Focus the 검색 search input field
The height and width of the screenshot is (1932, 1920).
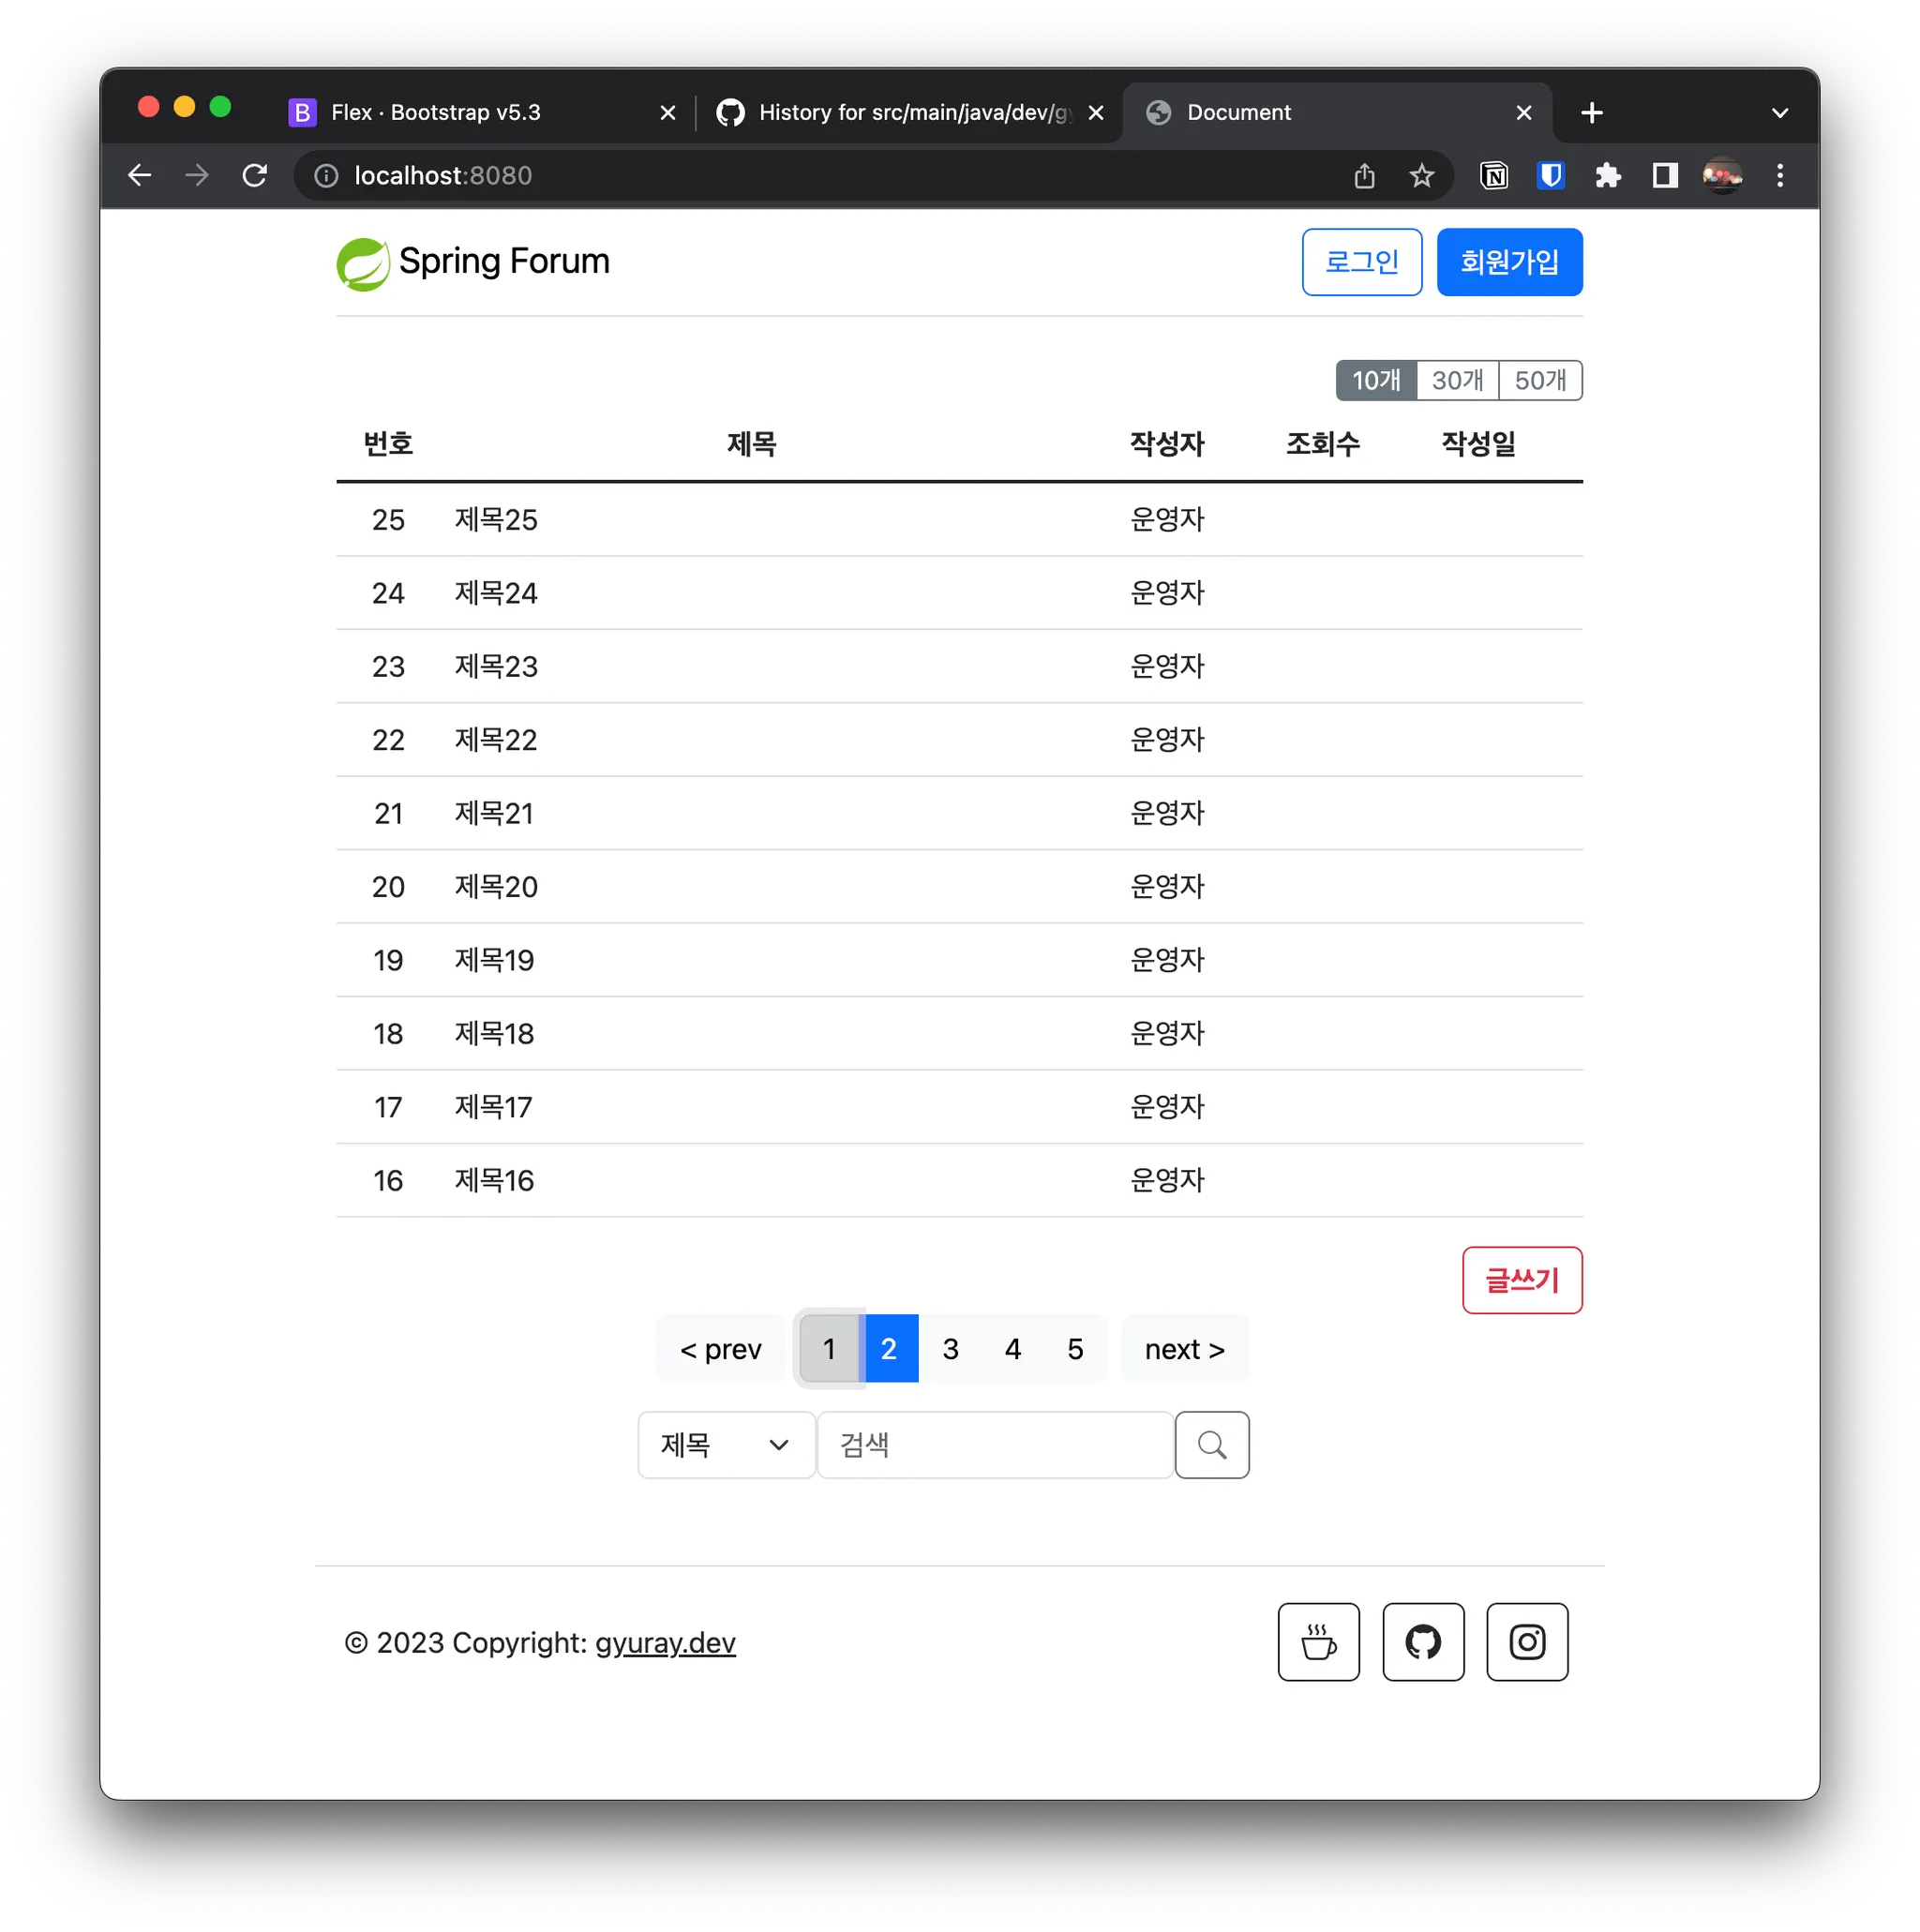[995, 1445]
